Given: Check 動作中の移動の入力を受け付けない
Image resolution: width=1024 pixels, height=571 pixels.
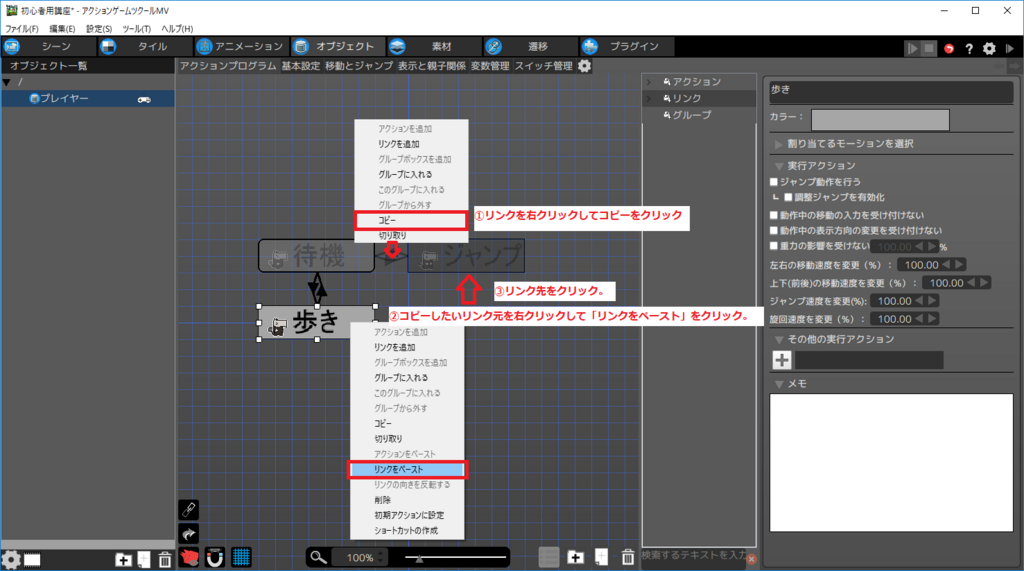Looking at the screenshot, I should coord(774,215).
